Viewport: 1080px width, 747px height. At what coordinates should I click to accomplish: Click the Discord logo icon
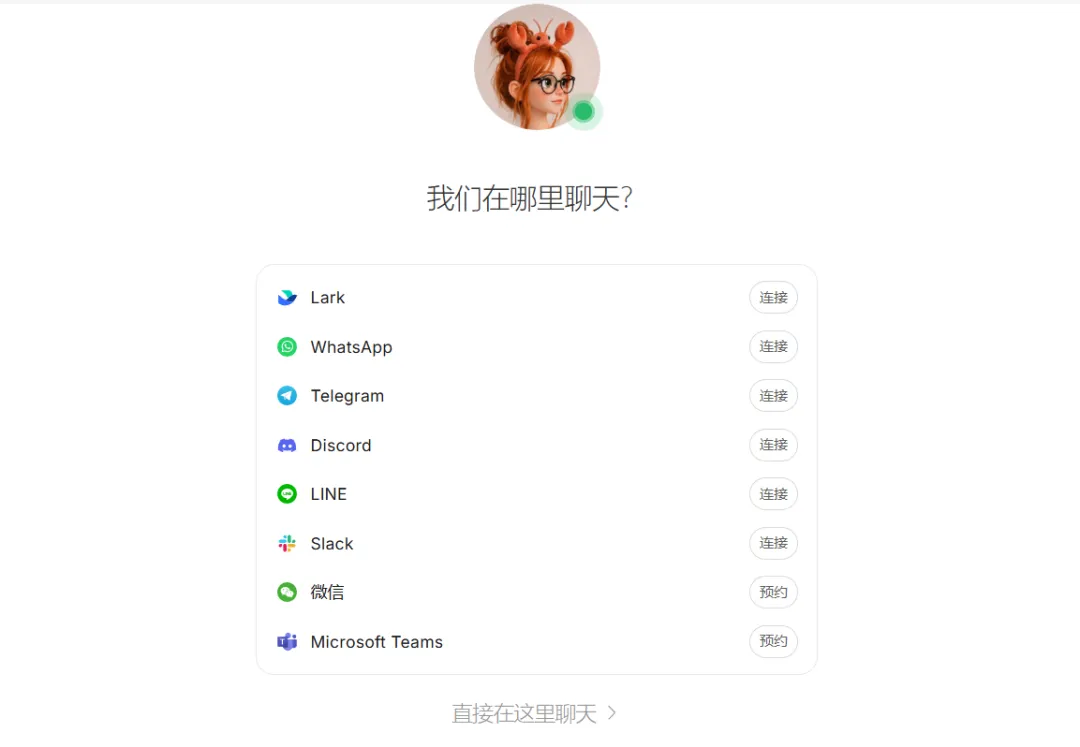(x=287, y=445)
